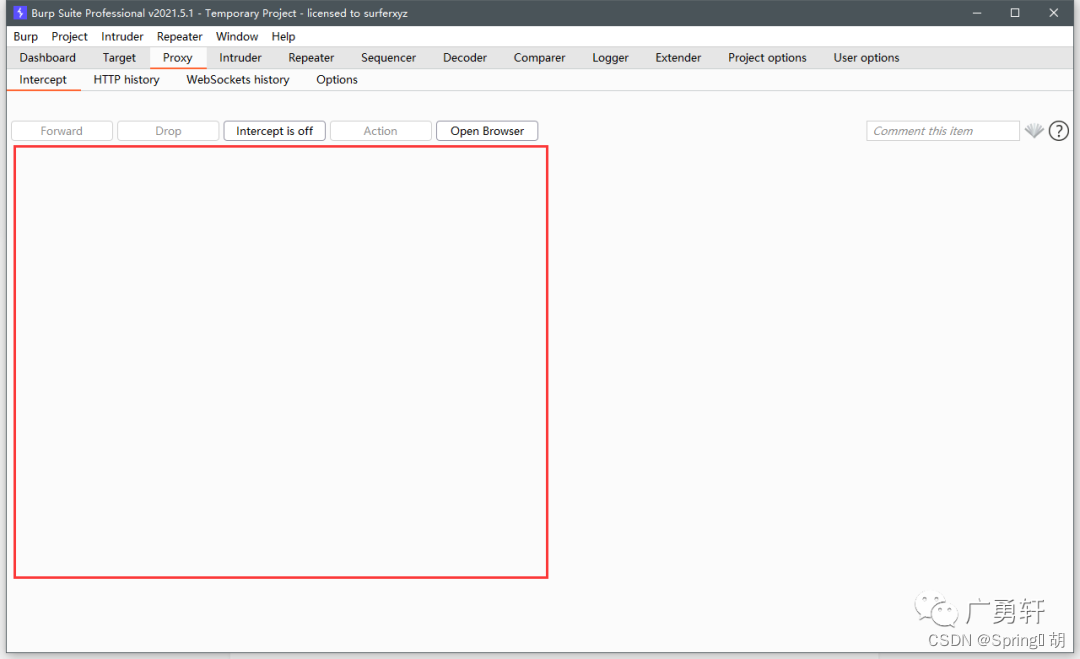Open the Project menu

pos(69,36)
